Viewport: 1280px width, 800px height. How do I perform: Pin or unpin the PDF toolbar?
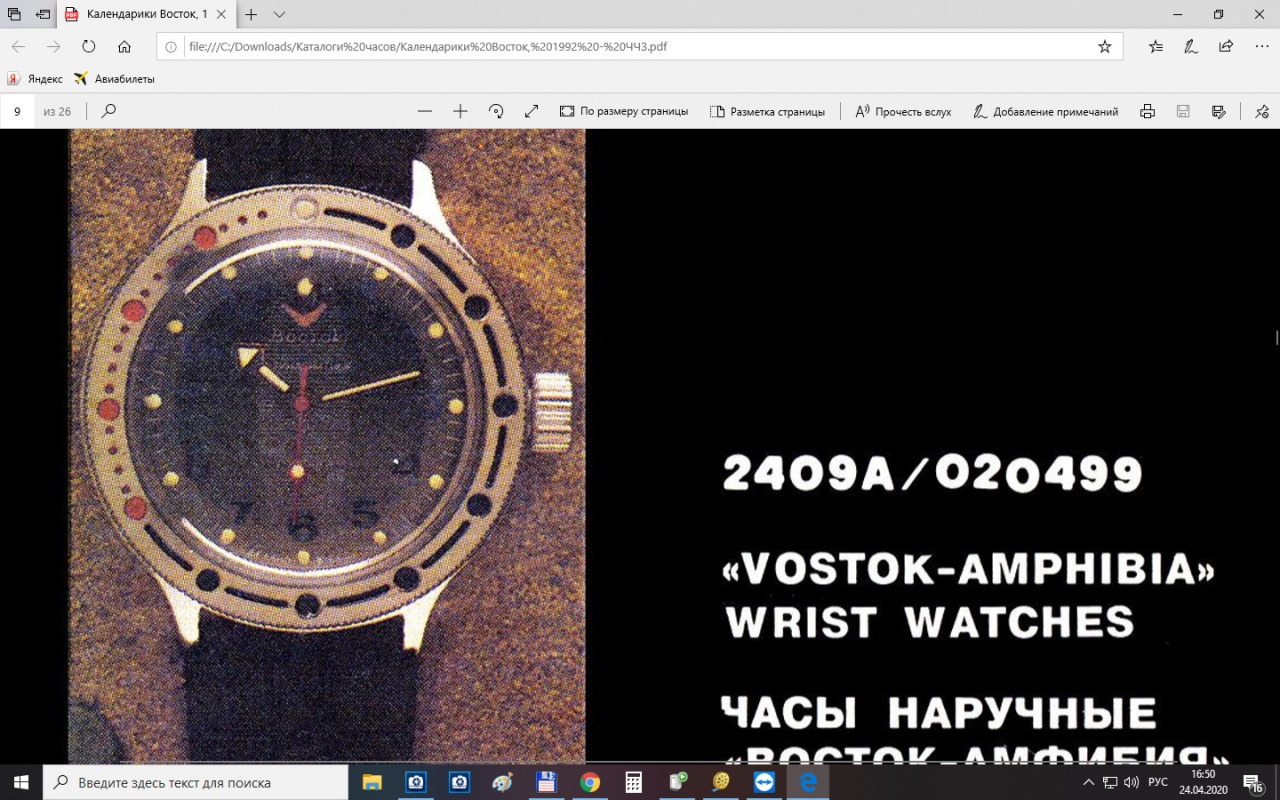pyautogui.click(x=1262, y=111)
